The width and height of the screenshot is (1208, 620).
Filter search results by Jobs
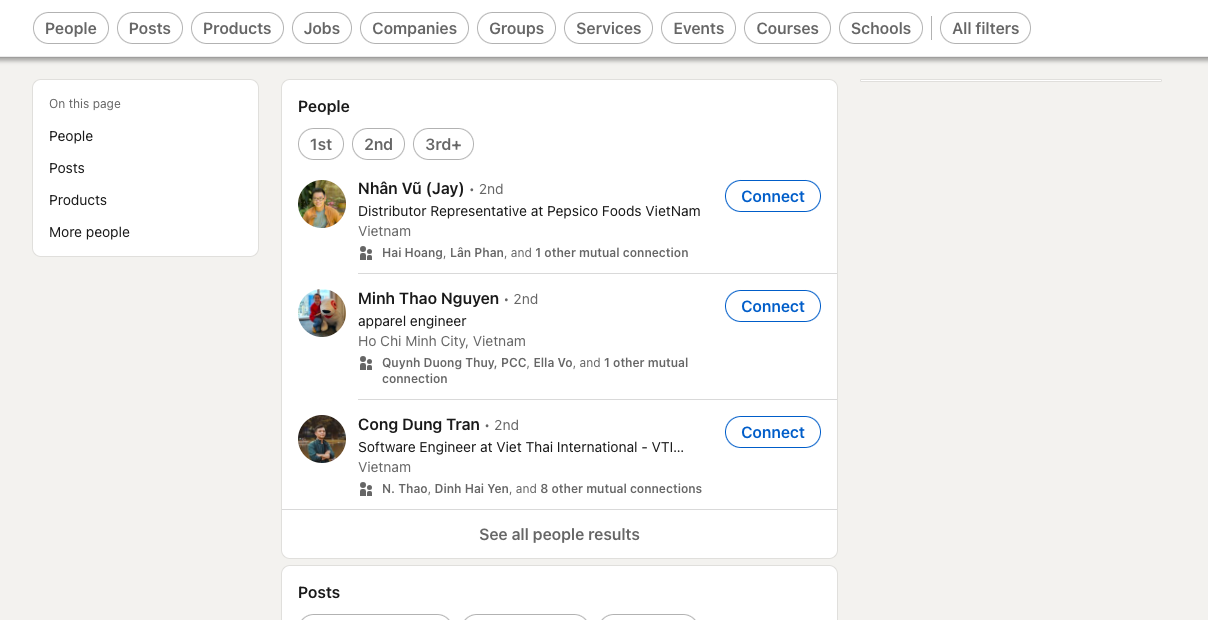coord(322,28)
